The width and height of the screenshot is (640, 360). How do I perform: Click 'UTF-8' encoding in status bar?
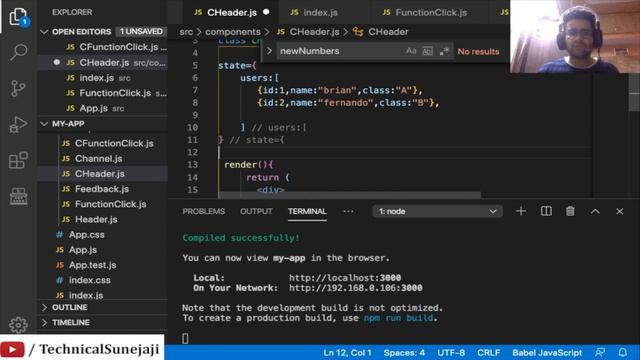pos(451,352)
